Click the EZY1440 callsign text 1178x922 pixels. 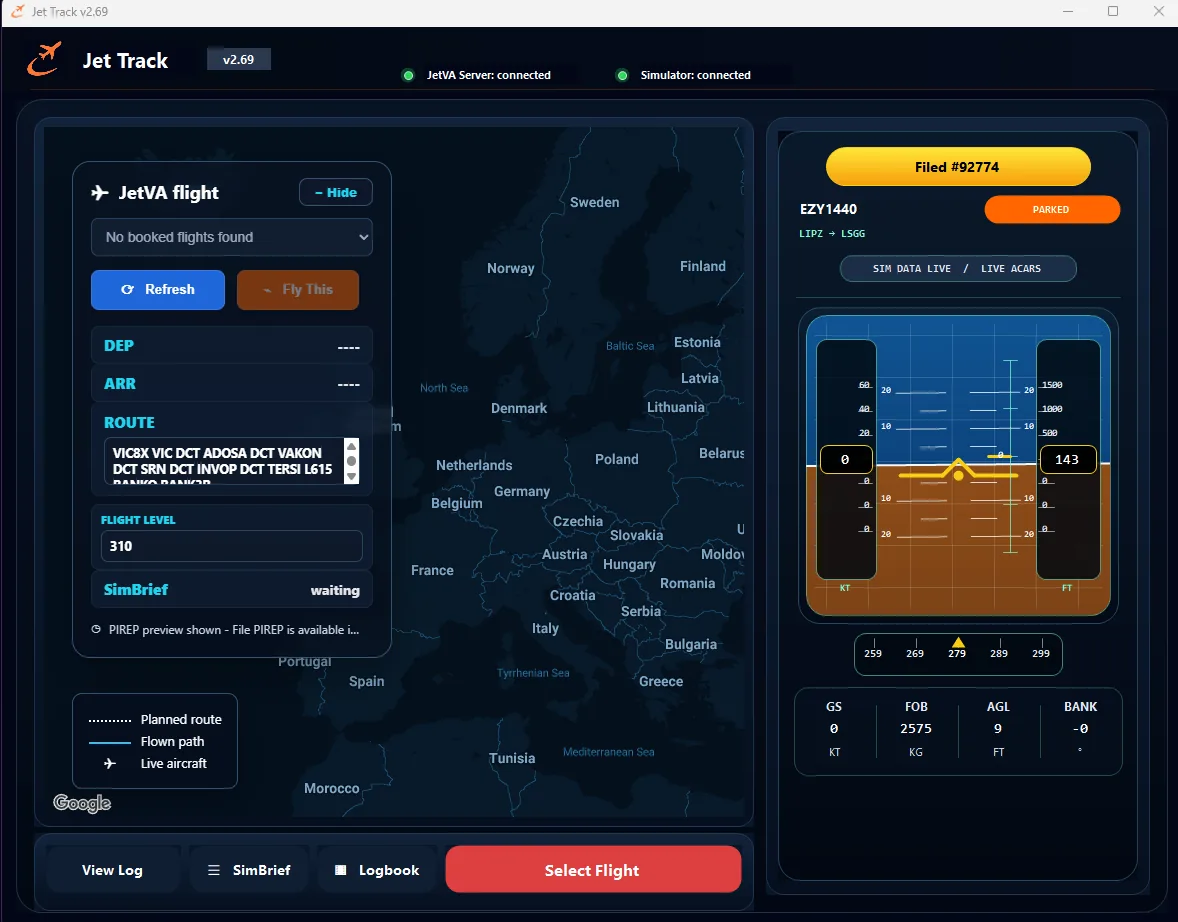coord(829,210)
